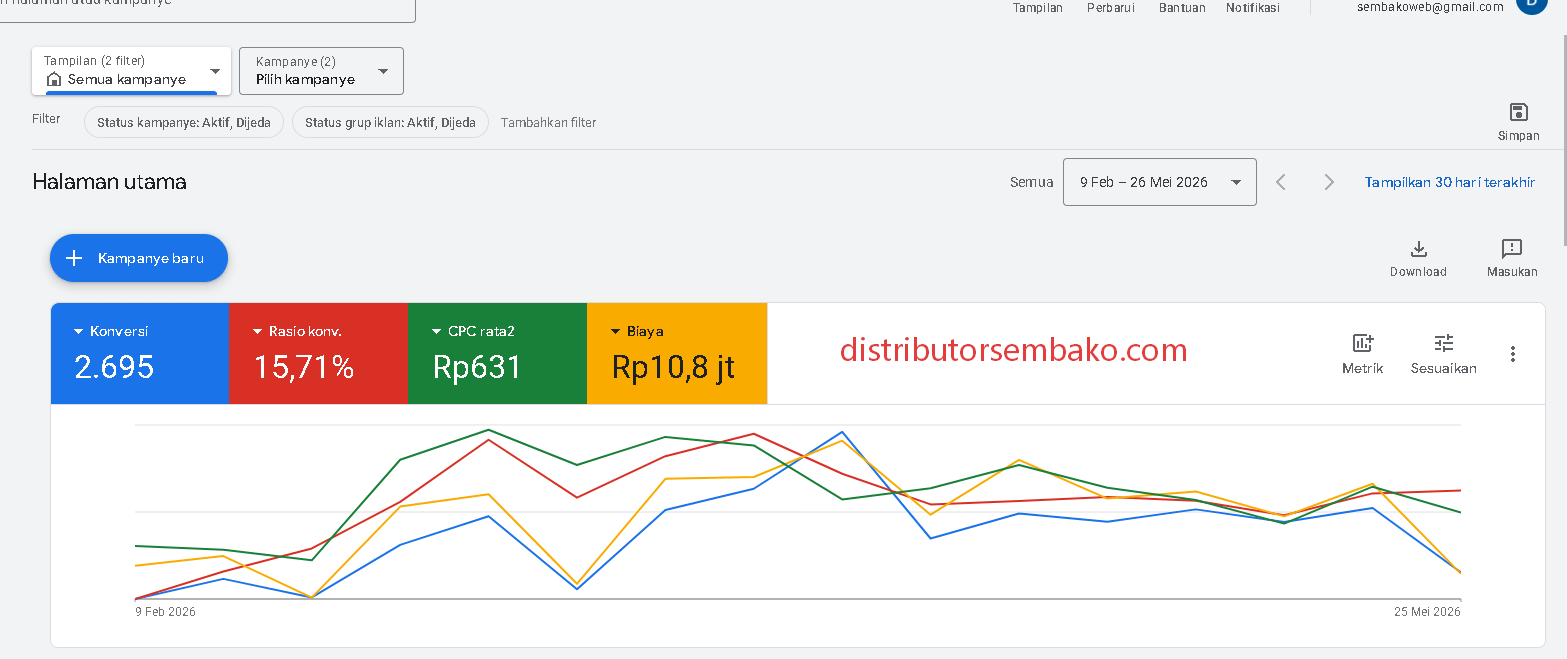This screenshot has width=1567, height=659.
Task: Go to next date range arrow
Action: click(x=1329, y=182)
